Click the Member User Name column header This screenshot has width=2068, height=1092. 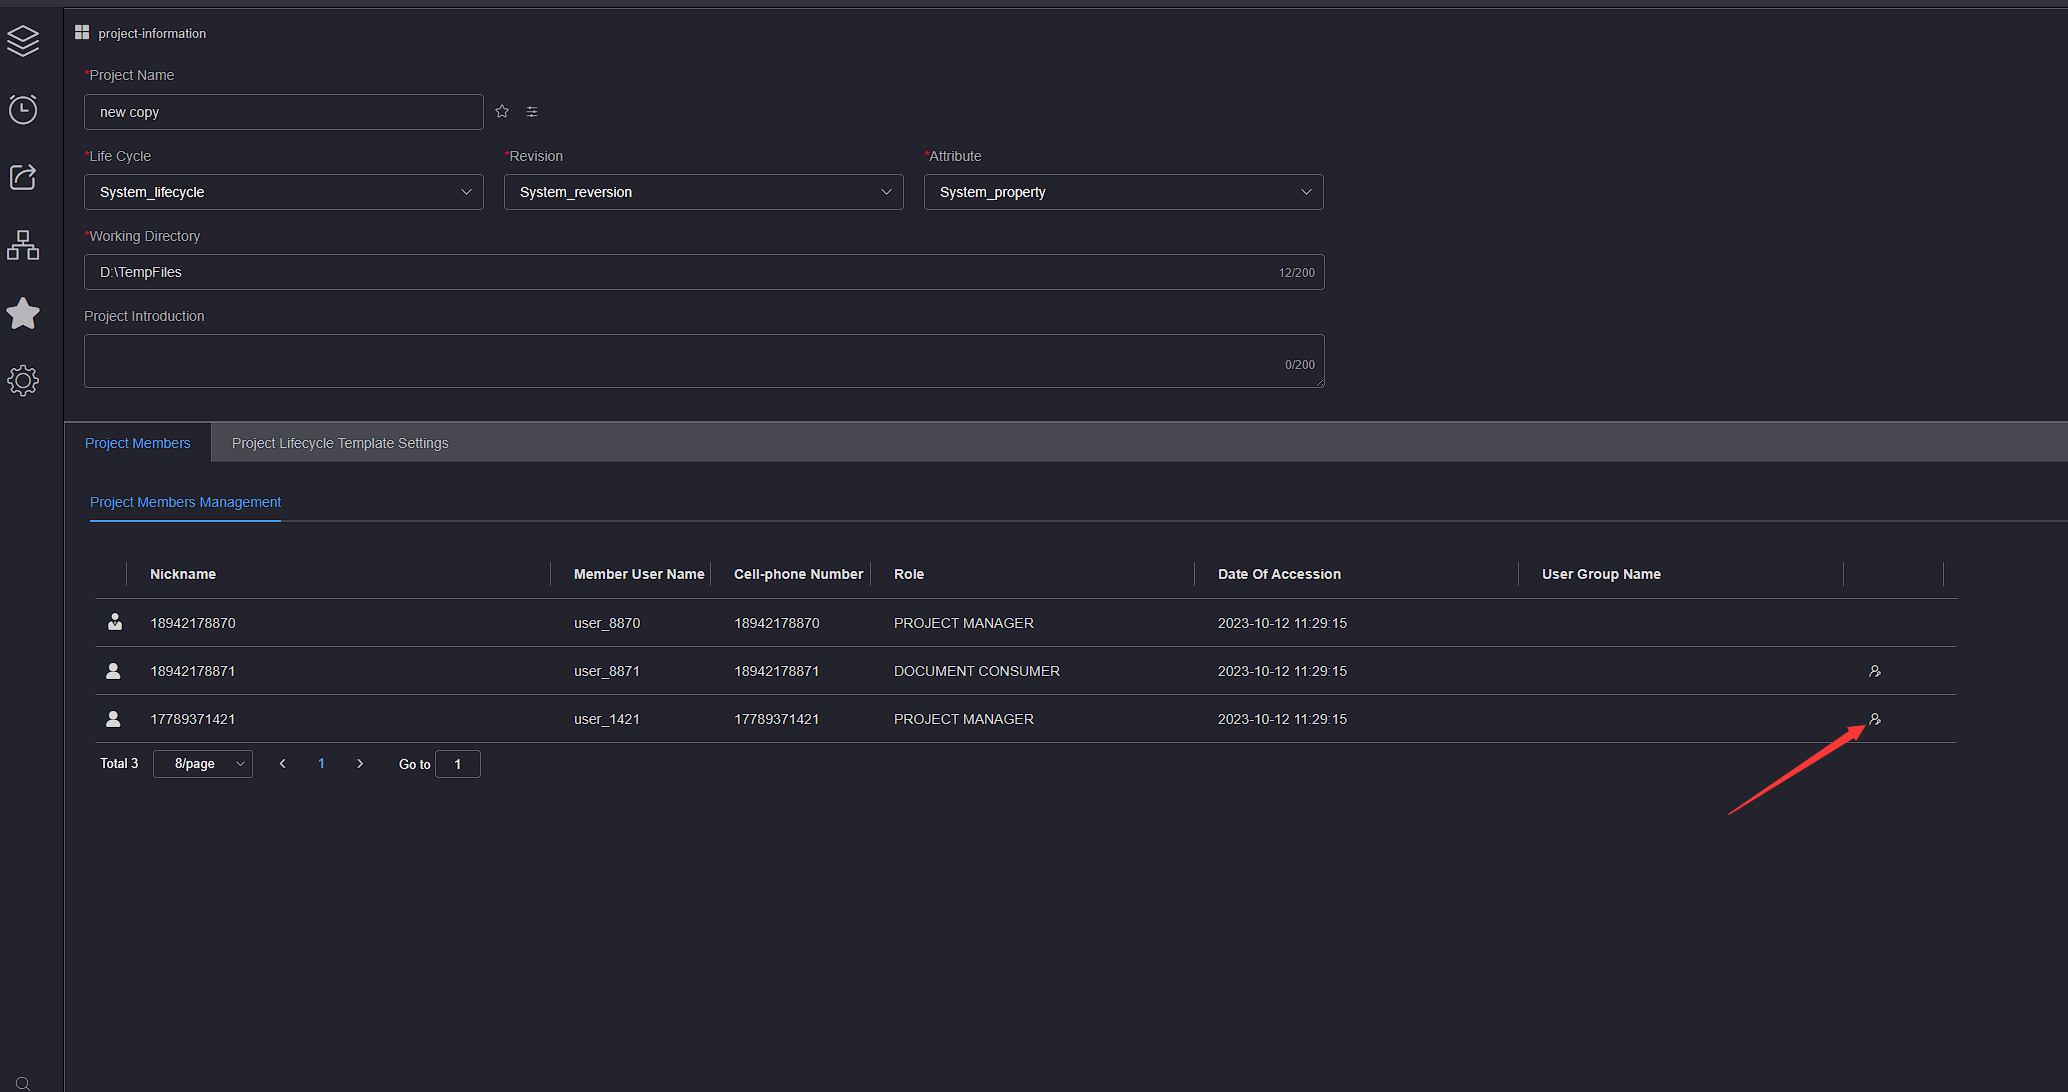[x=639, y=574]
